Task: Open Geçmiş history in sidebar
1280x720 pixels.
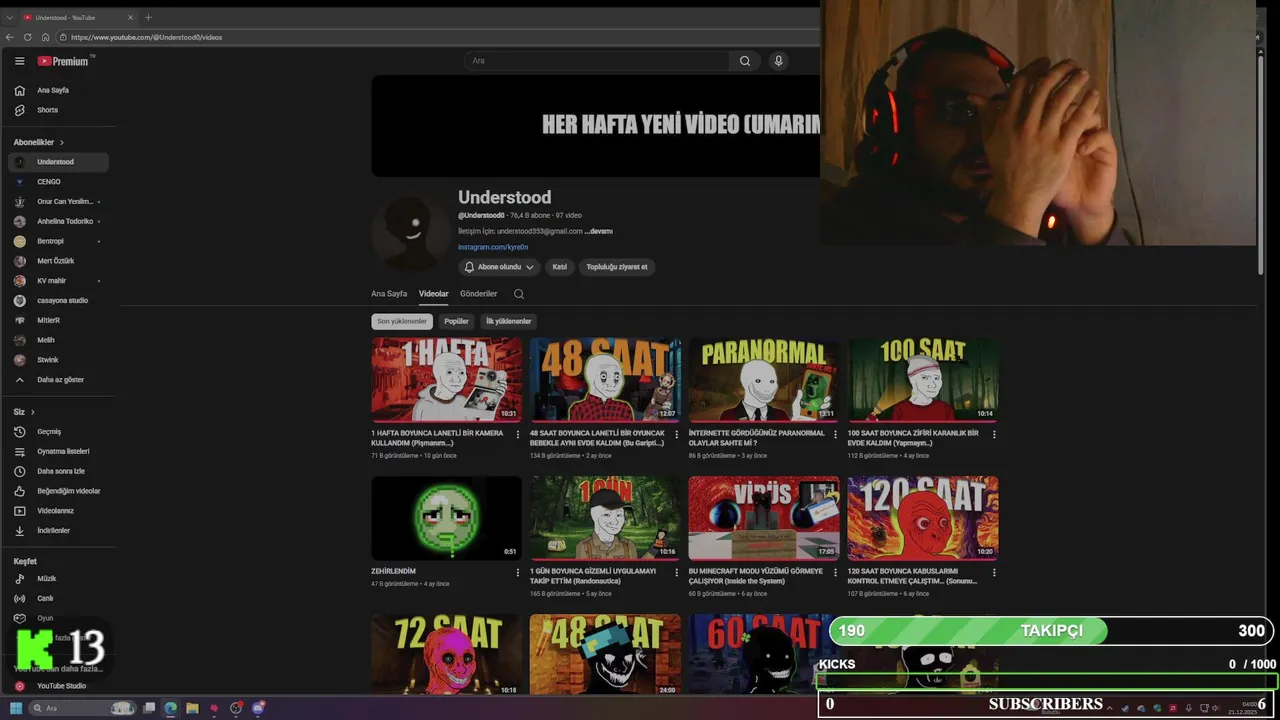Action: coord(59,431)
